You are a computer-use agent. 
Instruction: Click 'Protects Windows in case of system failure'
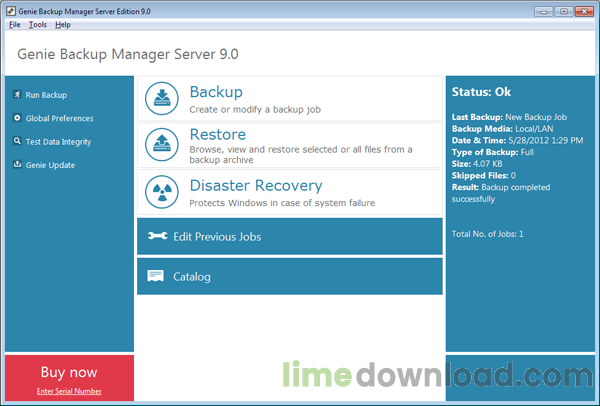pyautogui.click(x=282, y=203)
